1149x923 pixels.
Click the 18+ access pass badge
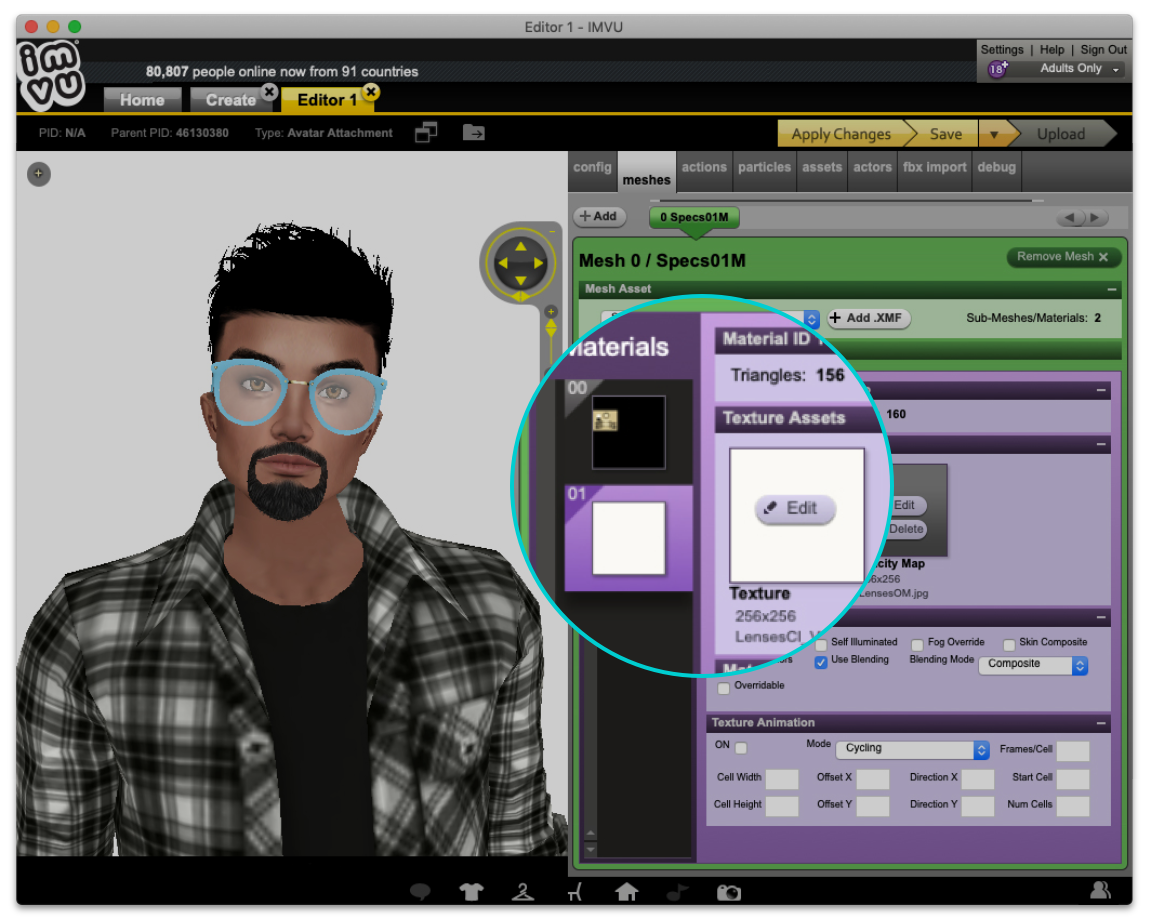click(x=997, y=69)
